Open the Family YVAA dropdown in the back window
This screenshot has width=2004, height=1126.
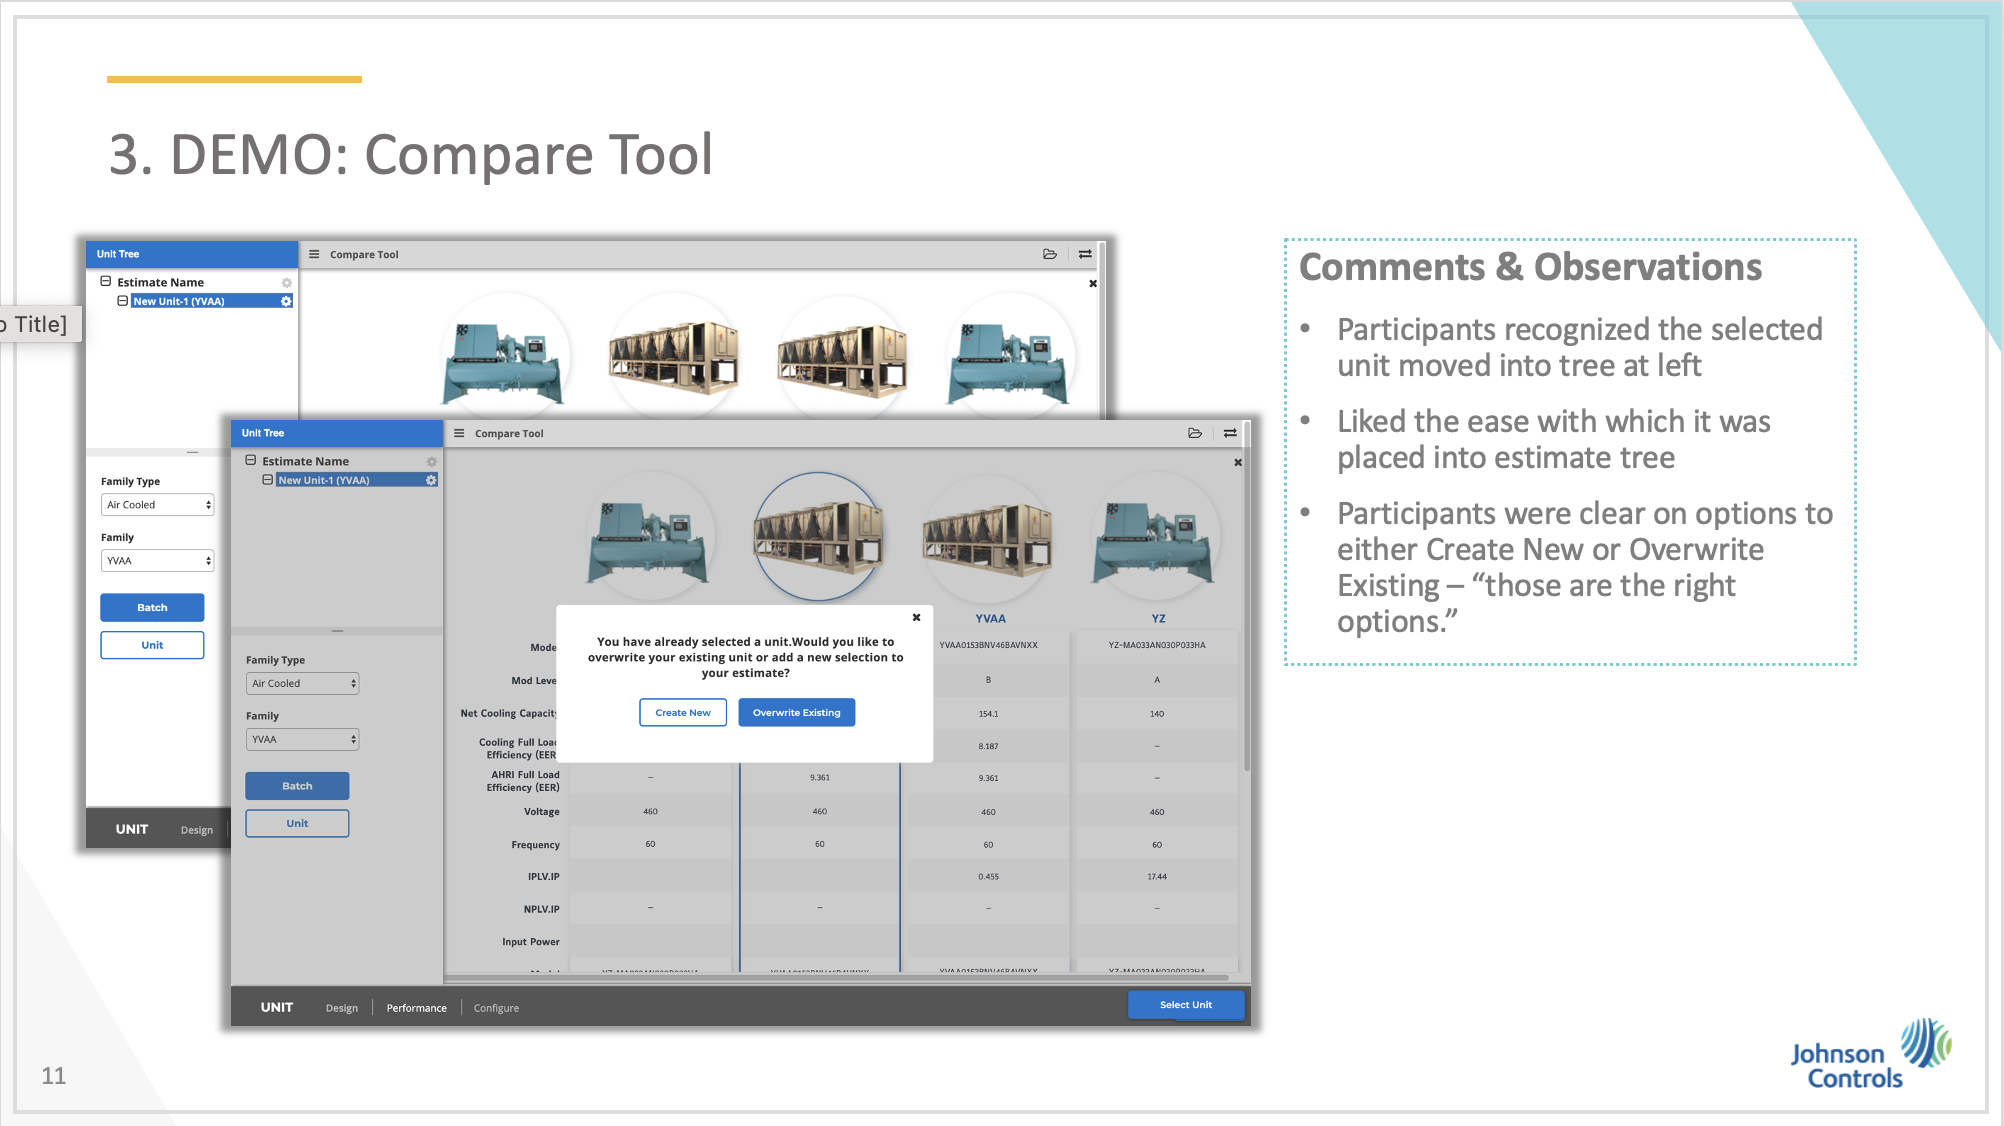(157, 561)
